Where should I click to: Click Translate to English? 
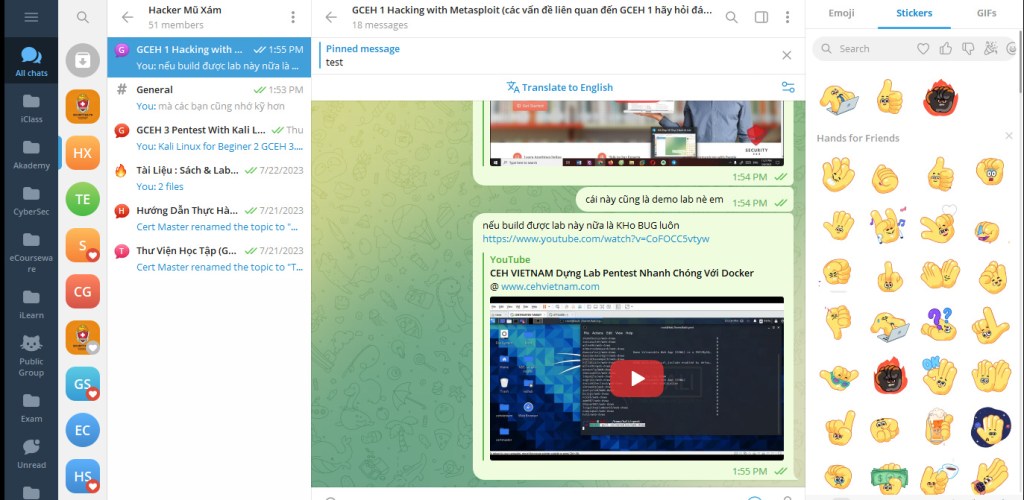tap(560, 87)
